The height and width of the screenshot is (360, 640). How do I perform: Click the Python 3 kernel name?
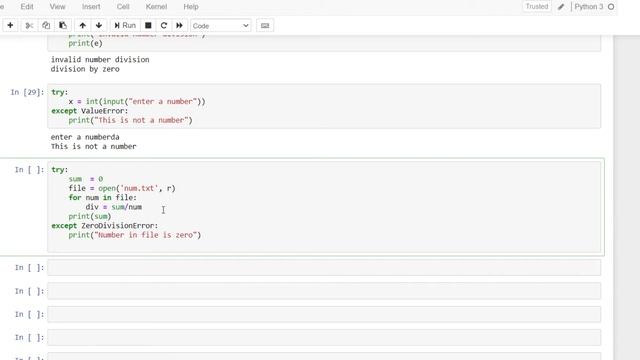589,7
